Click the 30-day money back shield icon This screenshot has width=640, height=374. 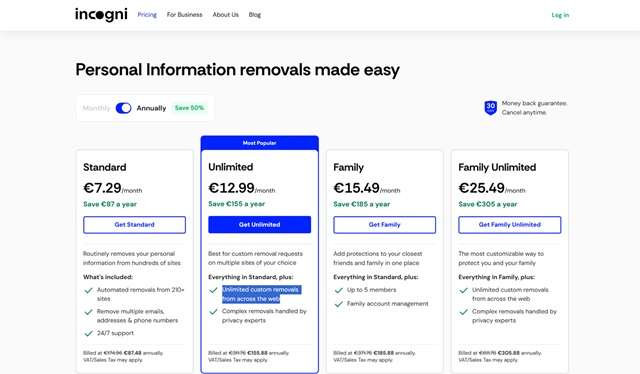point(491,108)
